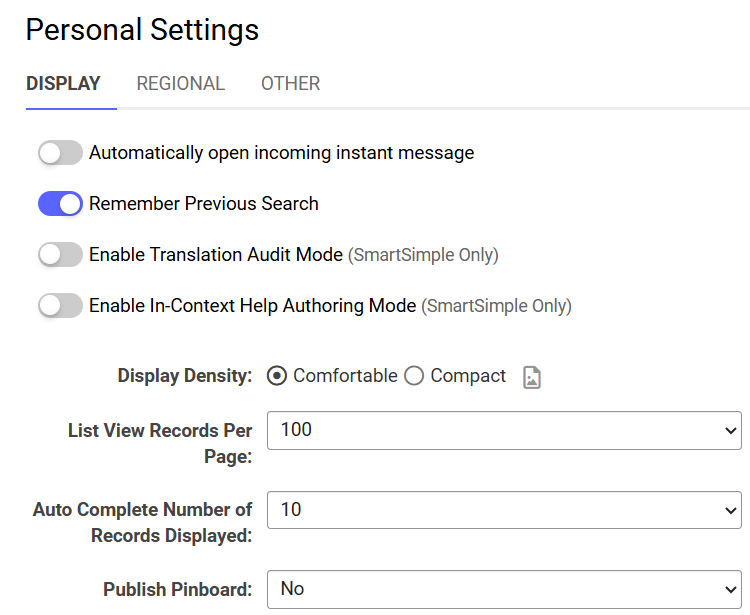Click the Remember Previous Search label
Screen dimensions: 750x615
(204, 204)
